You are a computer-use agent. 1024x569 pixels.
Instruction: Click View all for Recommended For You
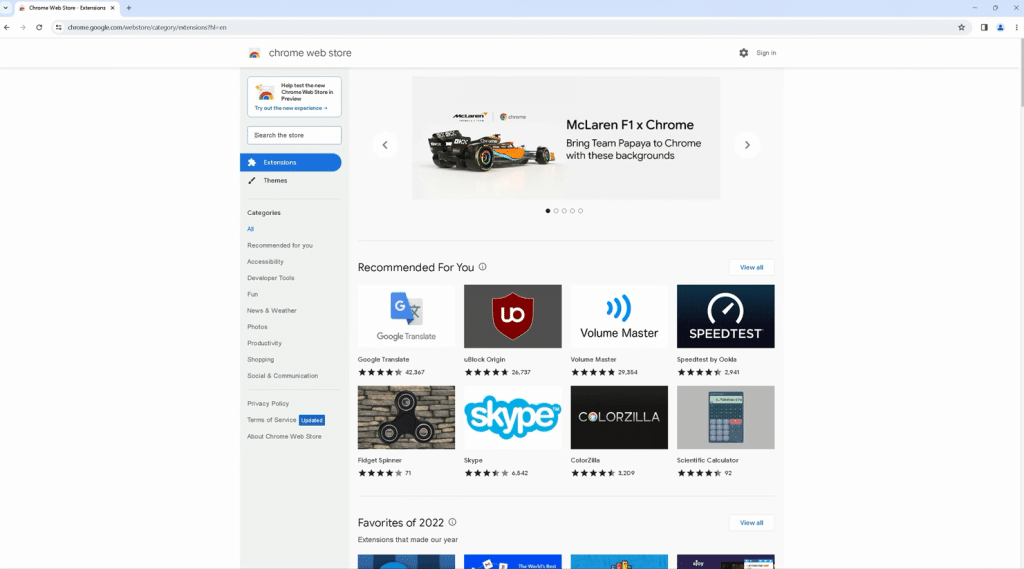click(752, 267)
